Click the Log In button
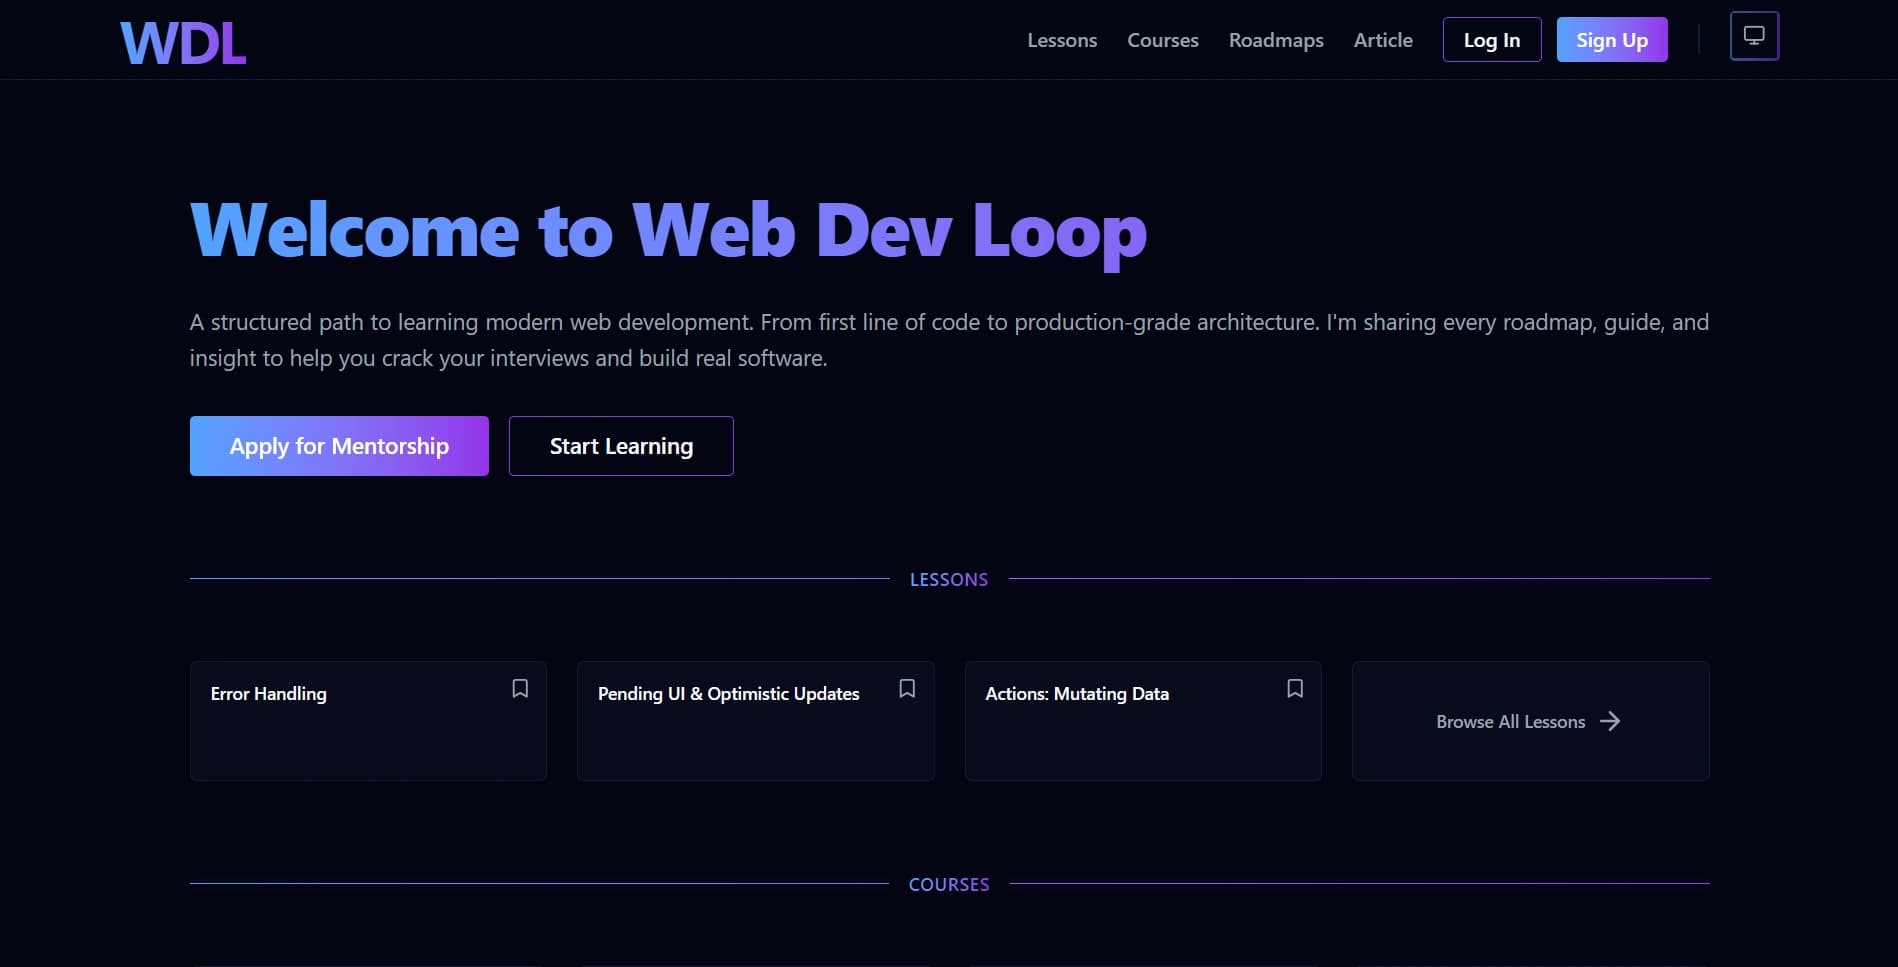The width and height of the screenshot is (1898, 967). [1491, 40]
